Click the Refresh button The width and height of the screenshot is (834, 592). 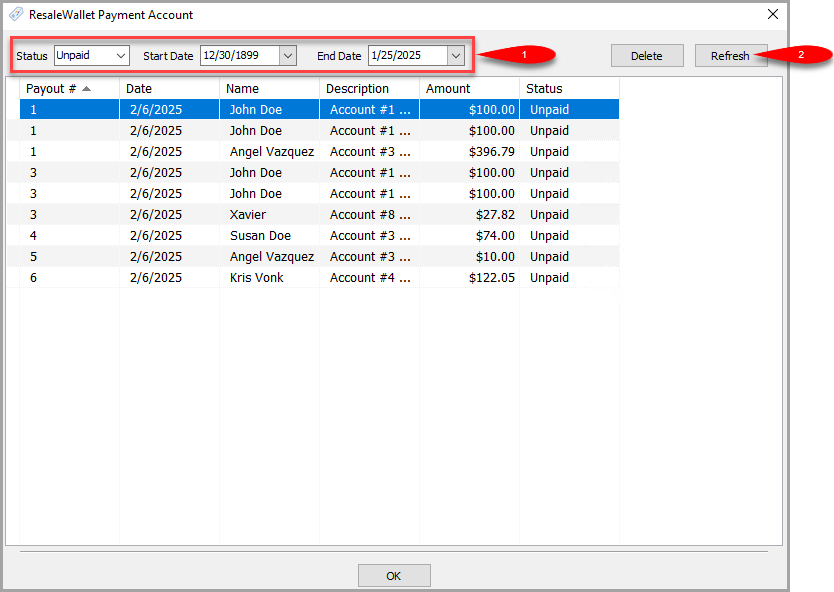tap(731, 56)
